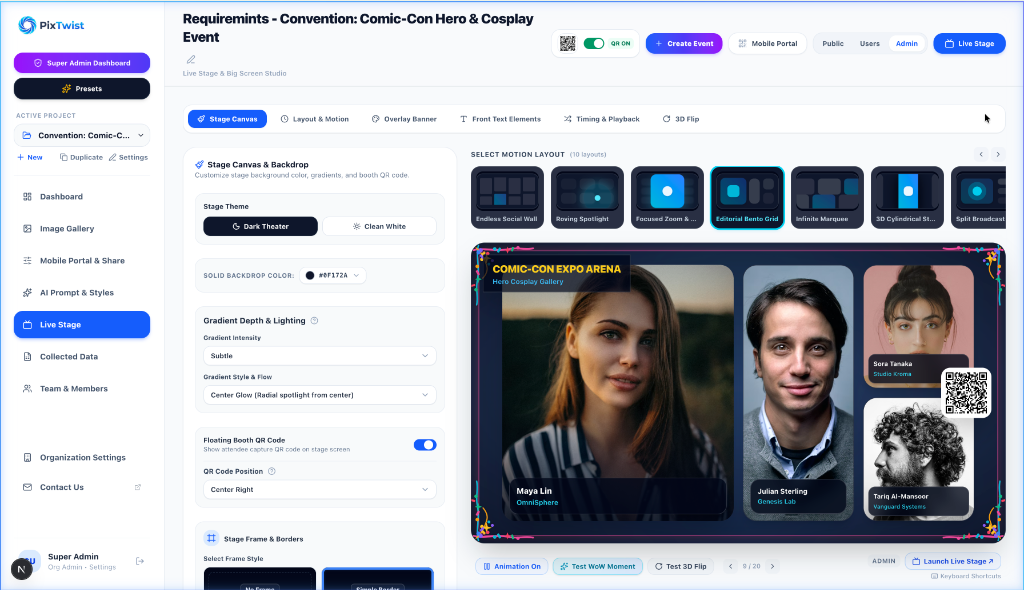Open project Settings link
This screenshot has width=1024, height=590.
[128, 157]
